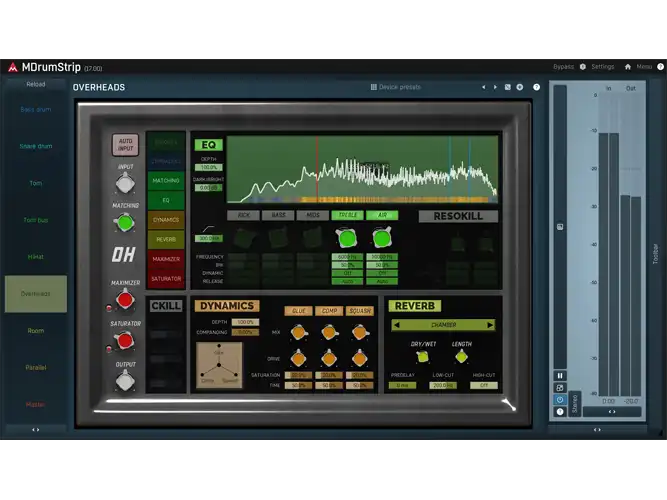Toggle the Treble EQ band
This screenshot has height=500, width=667.
click(x=347, y=215)
